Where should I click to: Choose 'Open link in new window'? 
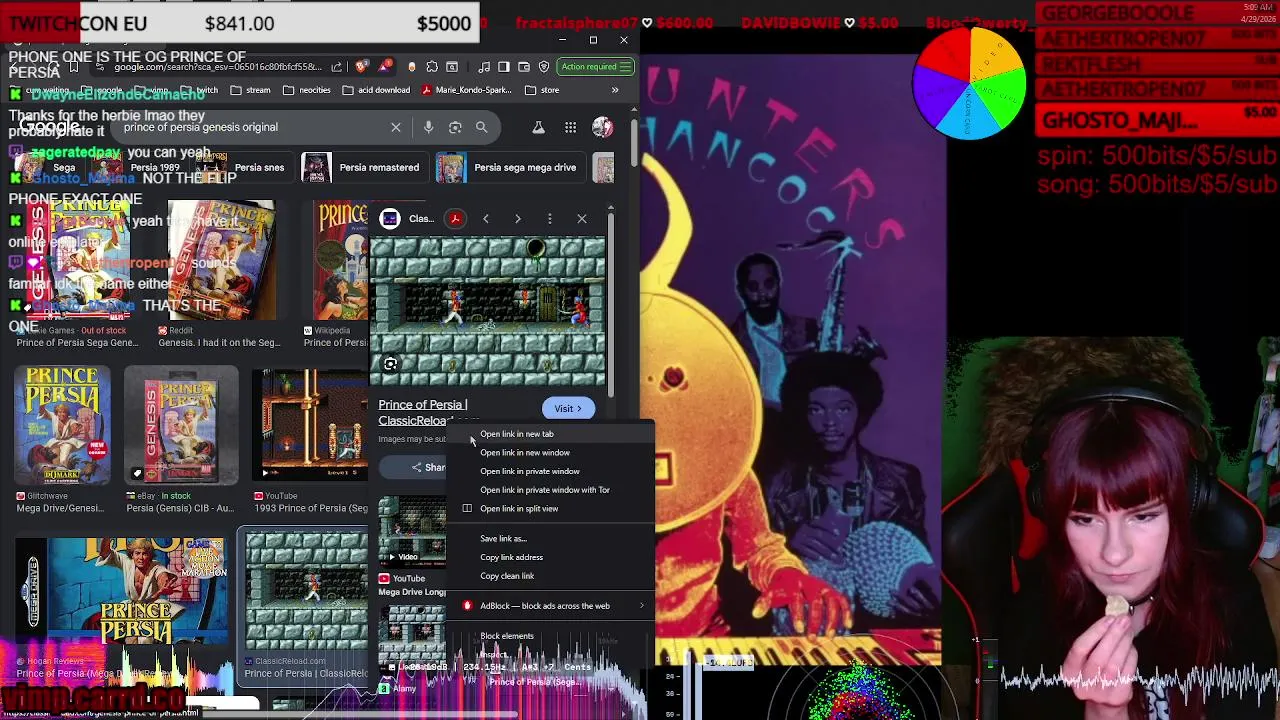pyautogui.click(x=551, y=453)
